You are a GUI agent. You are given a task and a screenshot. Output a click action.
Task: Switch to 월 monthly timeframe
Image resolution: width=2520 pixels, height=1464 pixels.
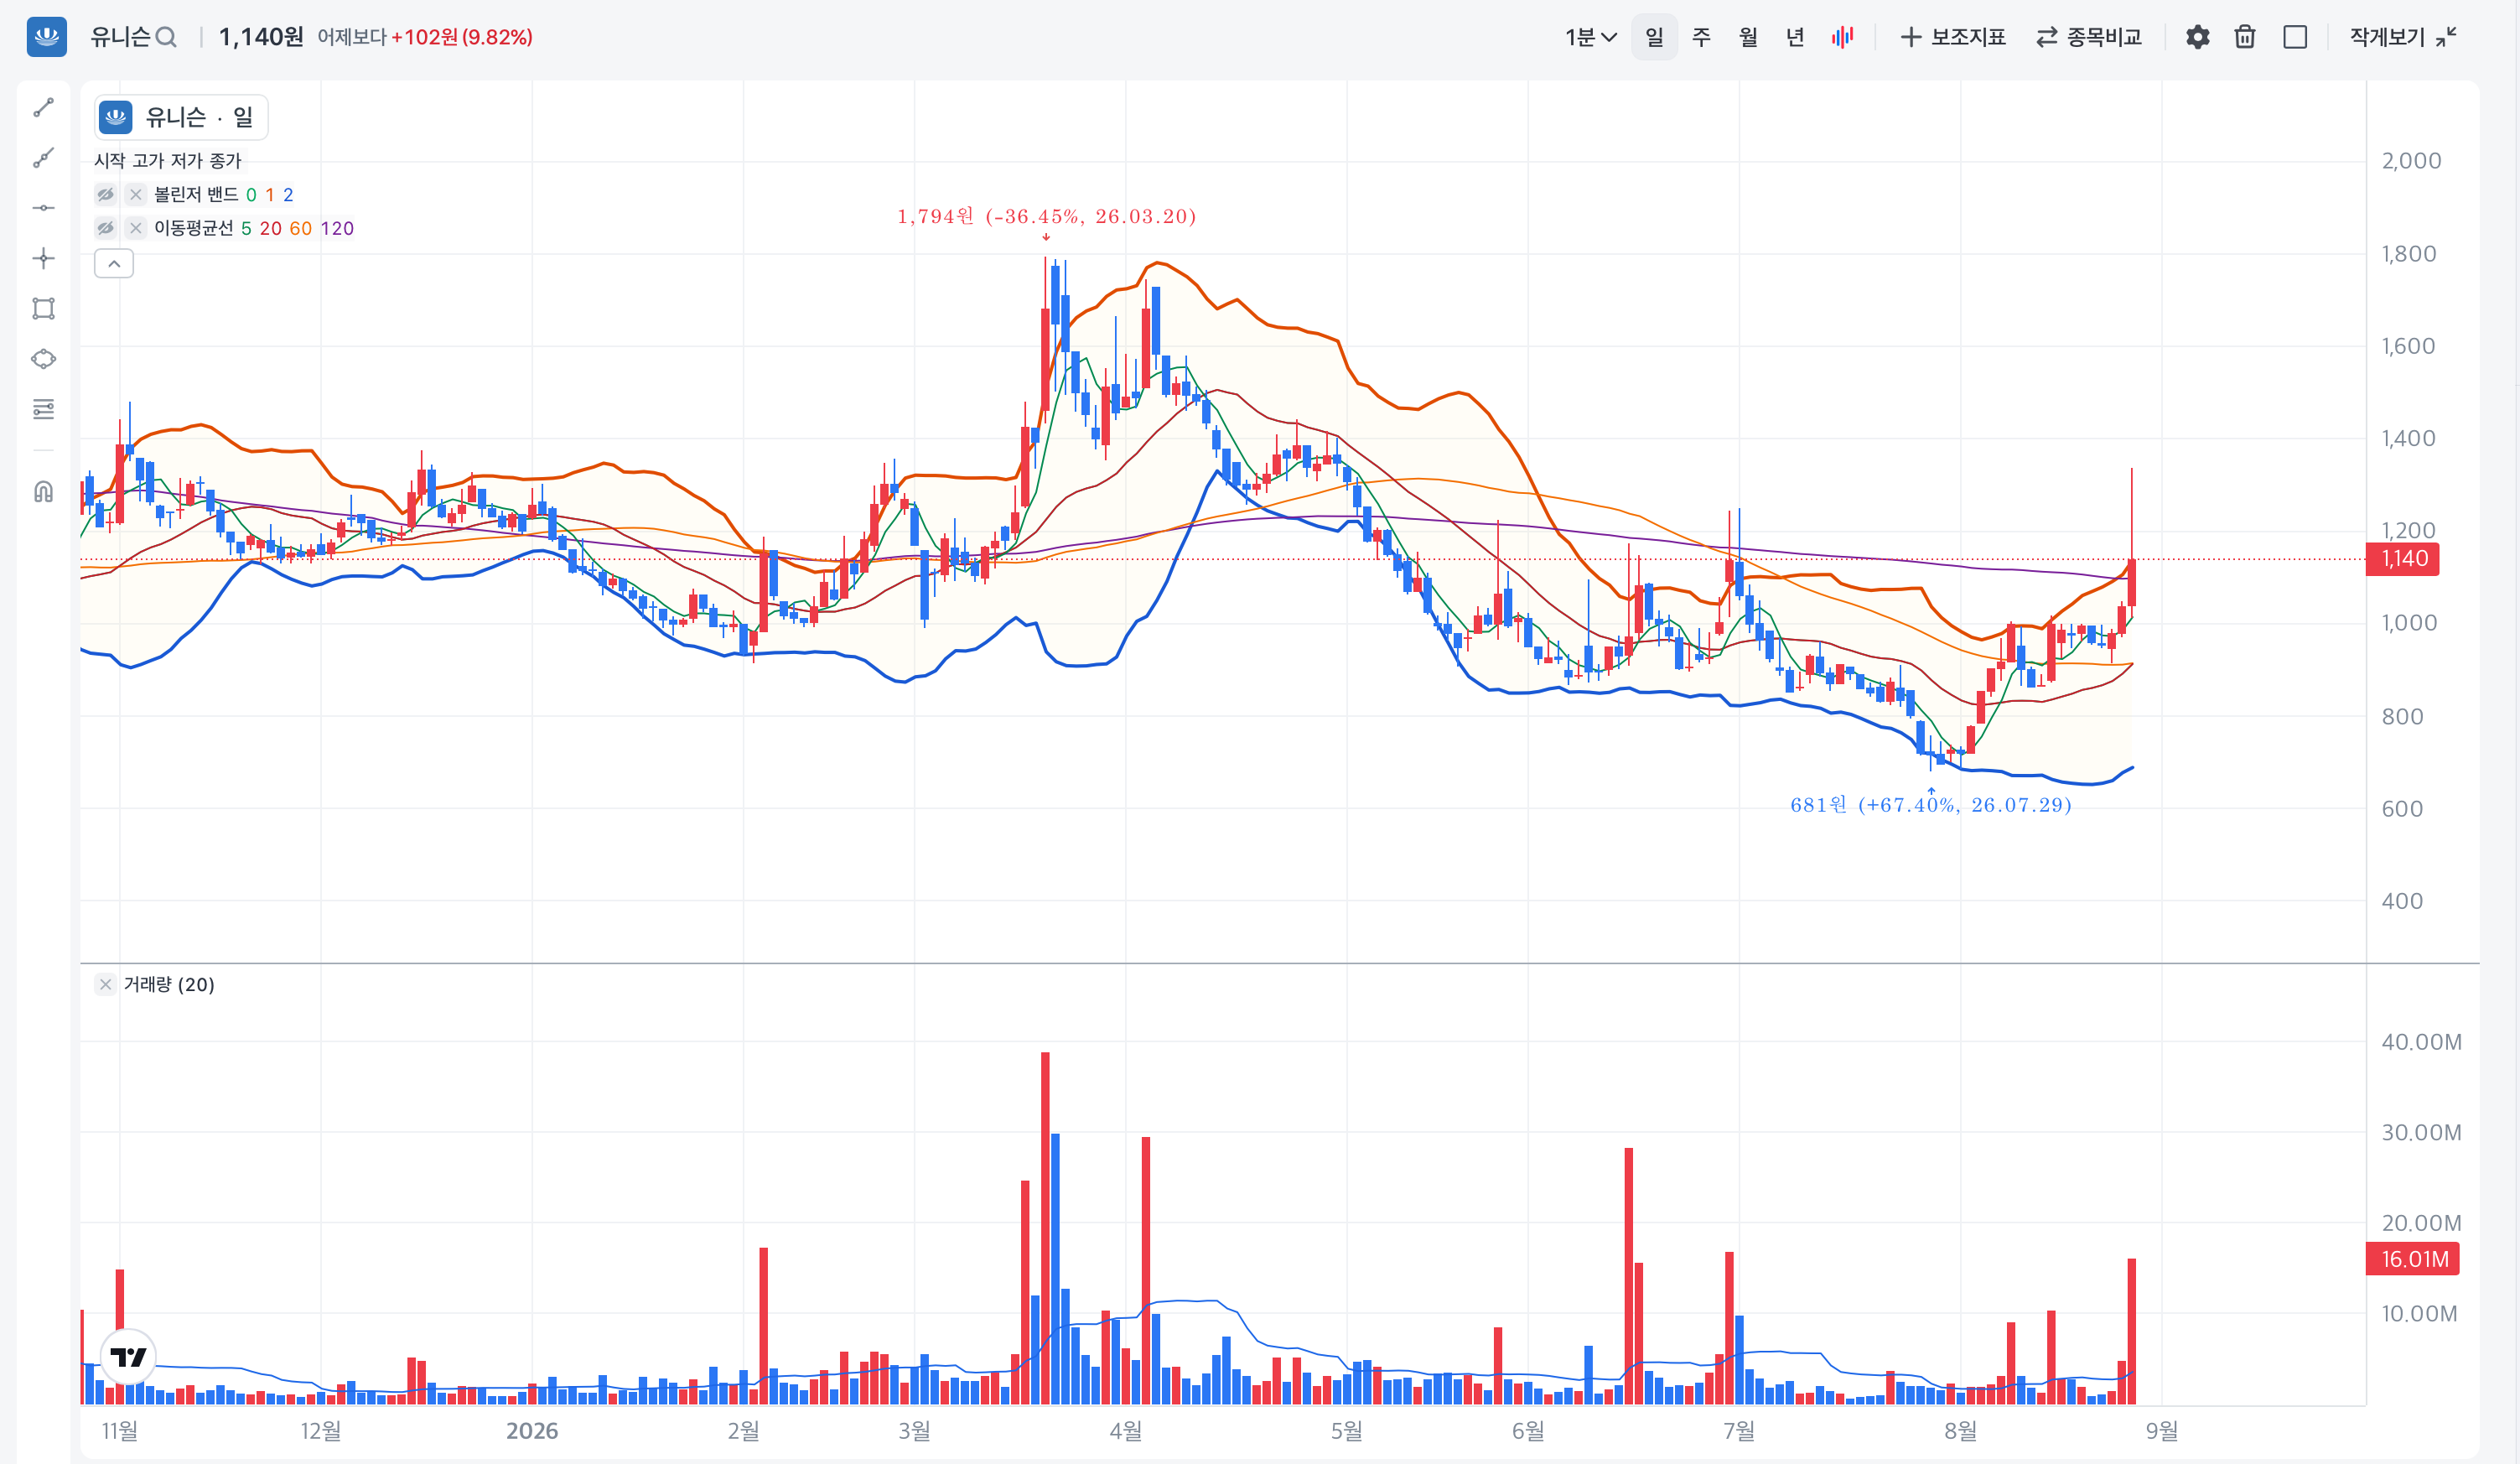pyautogui.click(x=1748, y=37)
